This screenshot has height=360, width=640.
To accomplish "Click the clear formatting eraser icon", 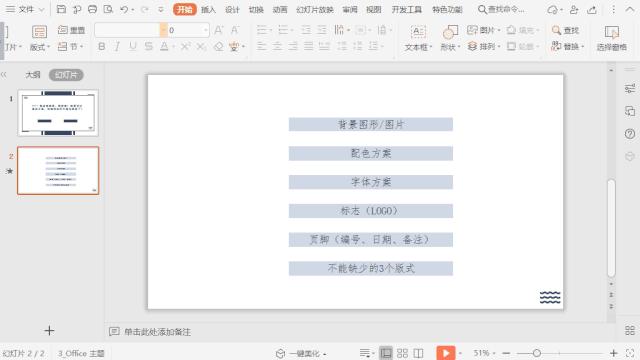I will (x=219, y=47).
